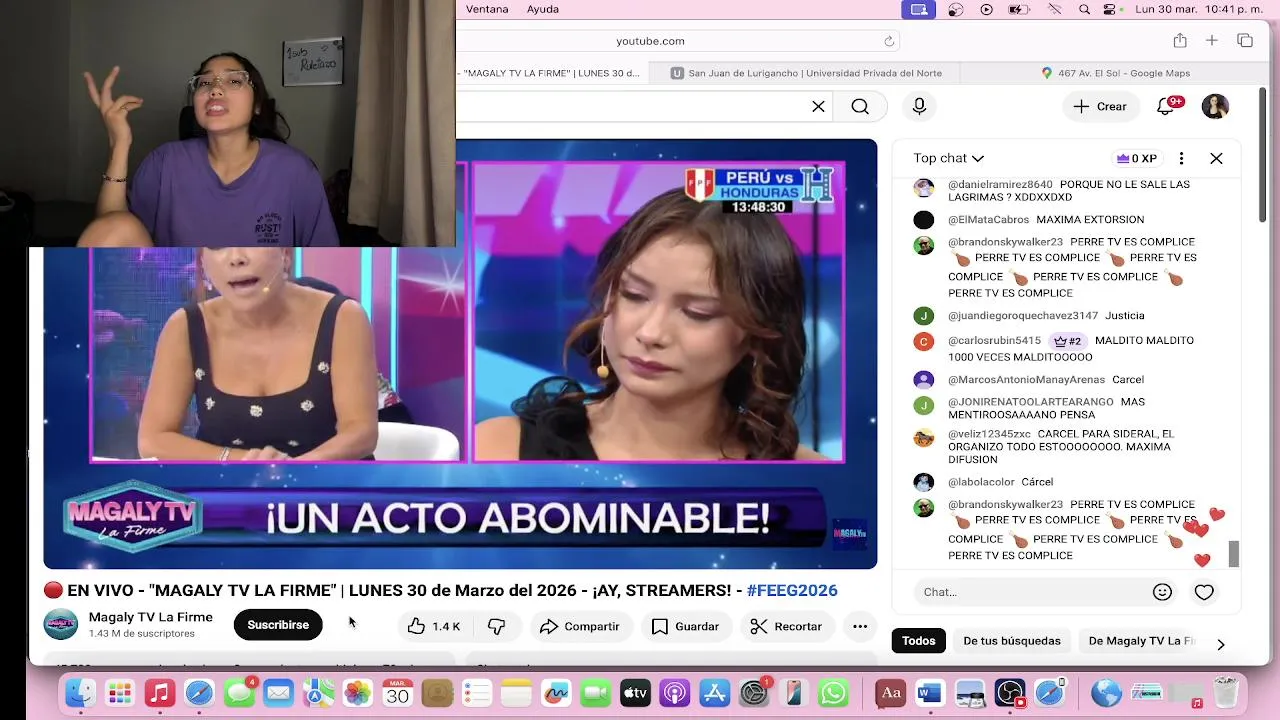This screenshot has height=720, width=1280.
Task: Open the chat emoji picker
Action: 1162,592
